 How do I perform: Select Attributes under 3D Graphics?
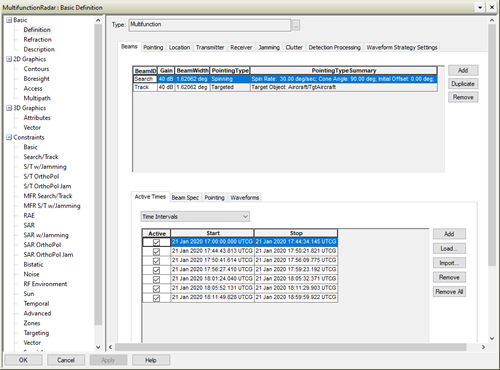pos(37,118)
